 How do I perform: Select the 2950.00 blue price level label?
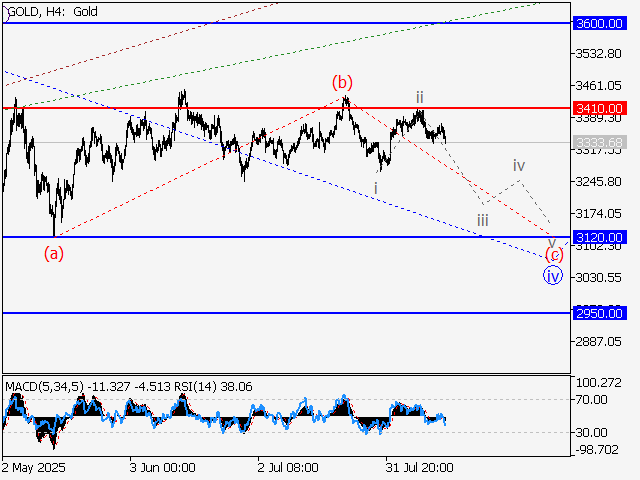[x=600, y=313]
